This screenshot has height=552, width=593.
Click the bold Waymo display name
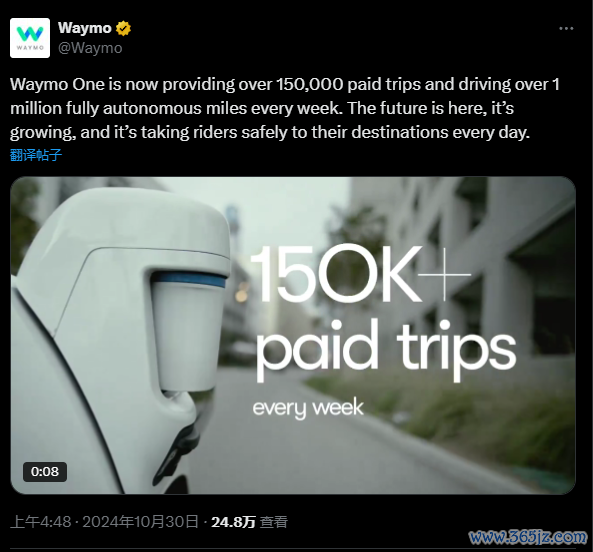point(85,28)
